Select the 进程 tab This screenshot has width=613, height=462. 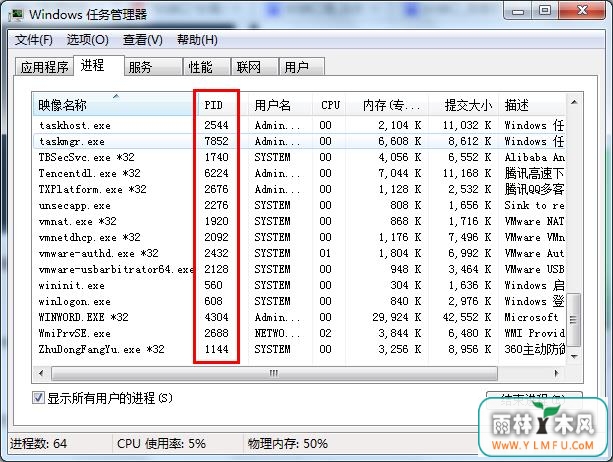[99, 65]
